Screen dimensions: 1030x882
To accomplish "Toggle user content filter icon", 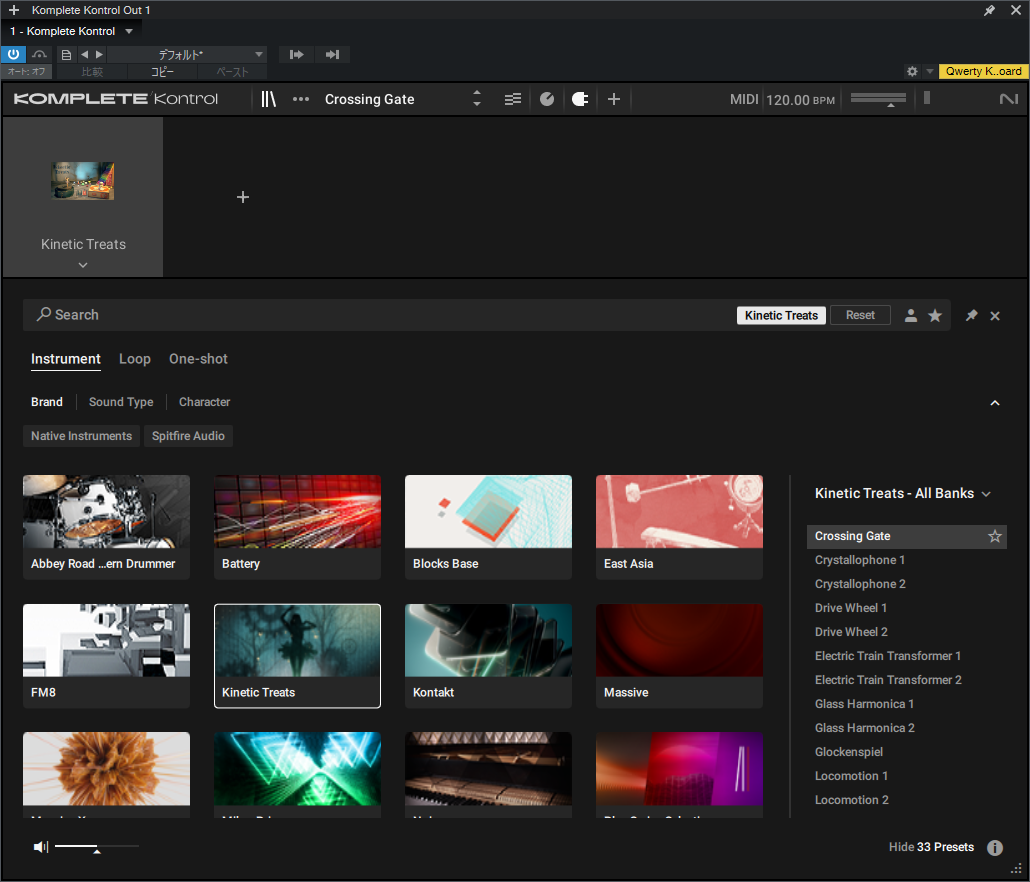I will (910, 315).
